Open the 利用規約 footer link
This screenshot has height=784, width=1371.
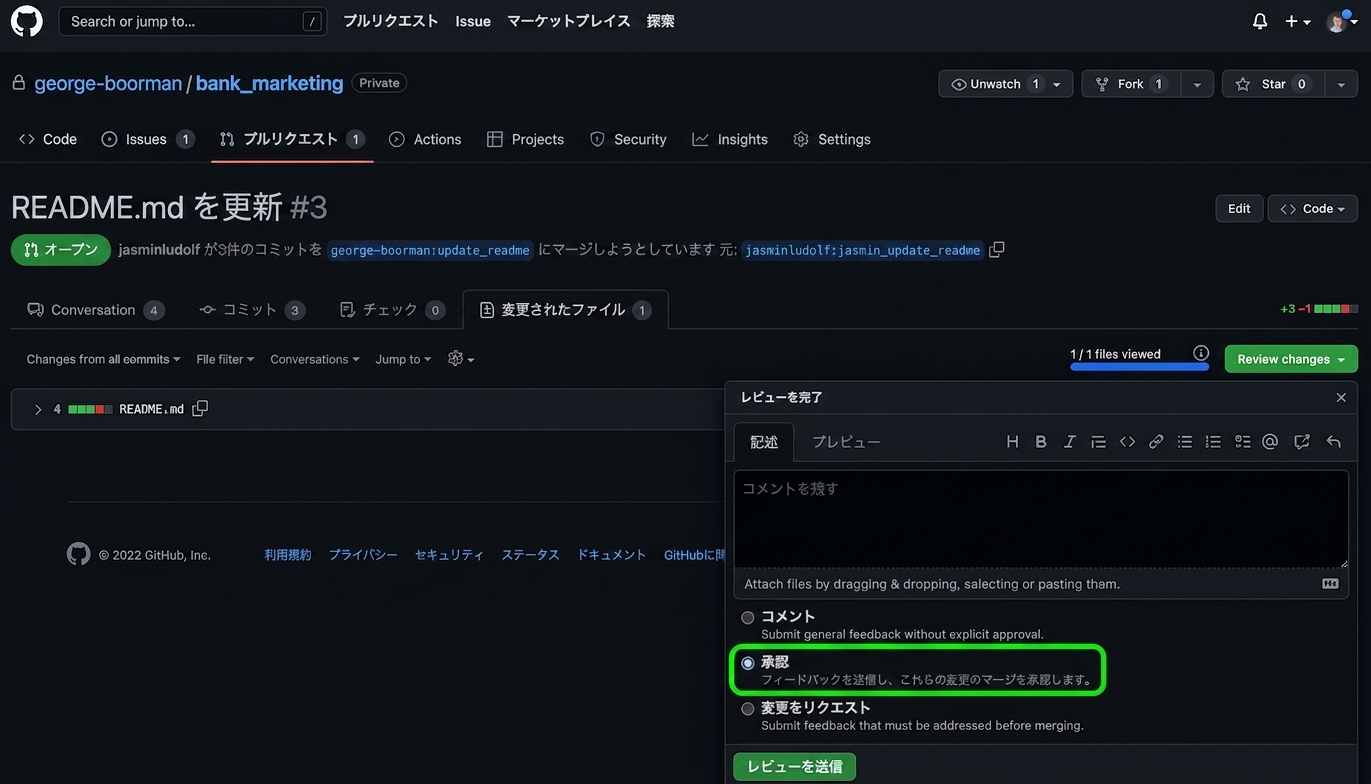click(288, 555)
